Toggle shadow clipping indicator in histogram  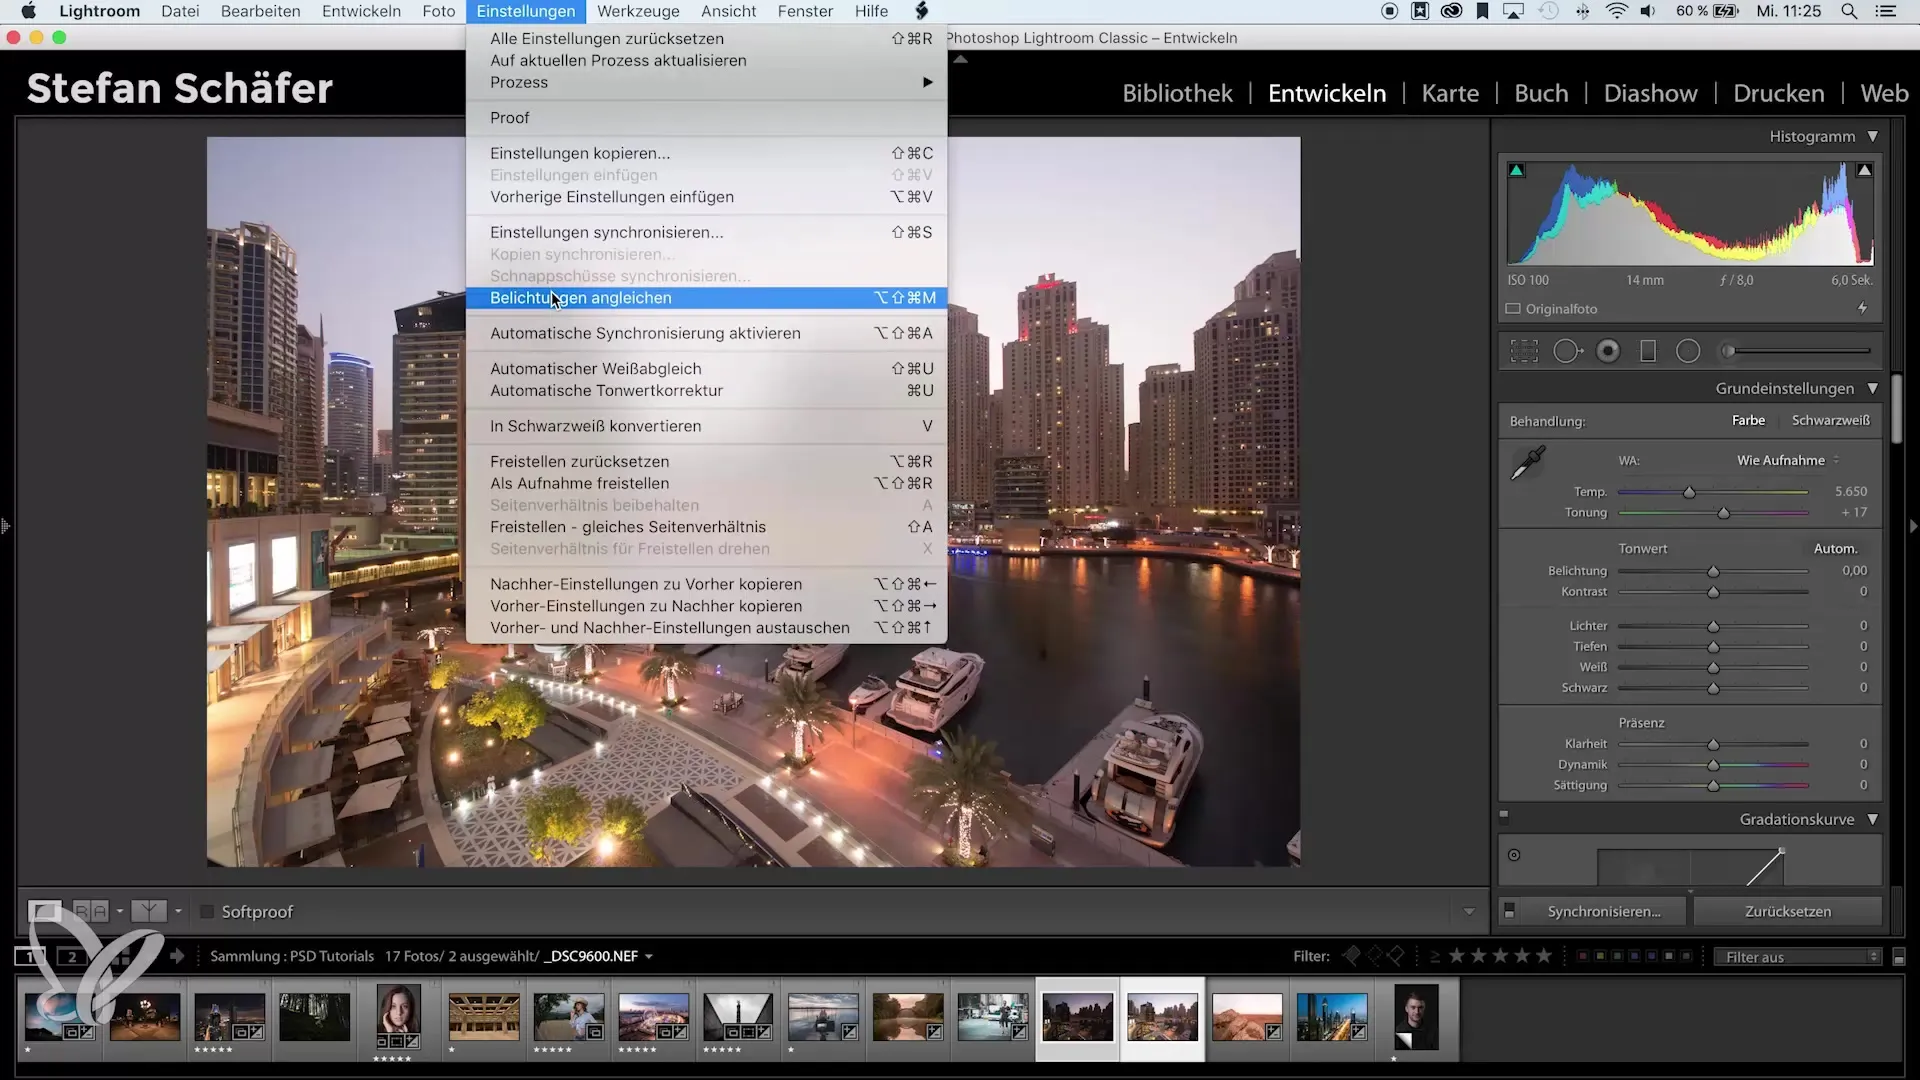coord(1517,171)
